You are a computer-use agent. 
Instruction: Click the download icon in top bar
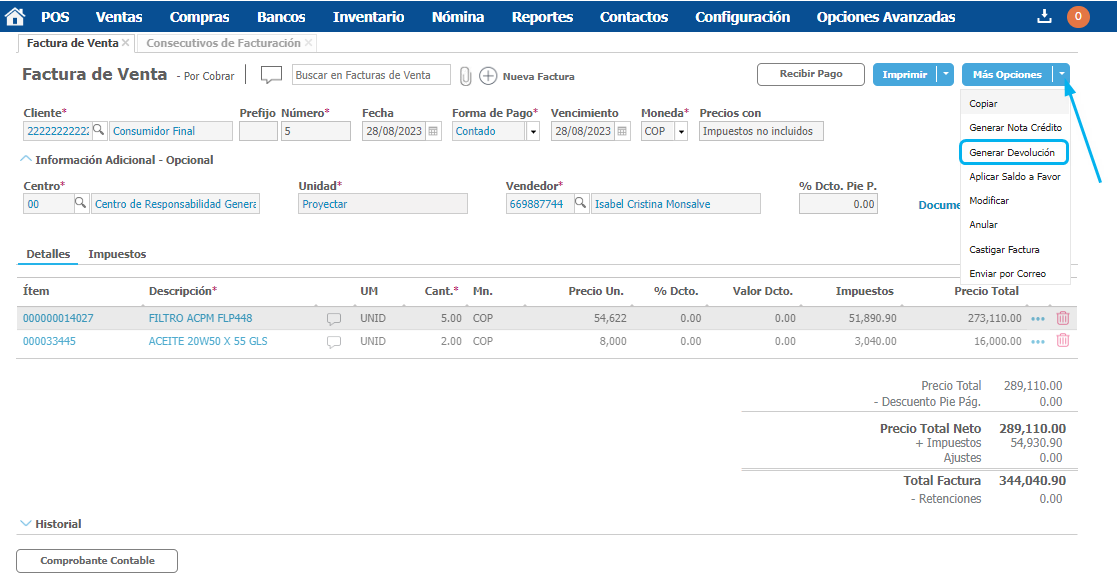[1045, 16]
